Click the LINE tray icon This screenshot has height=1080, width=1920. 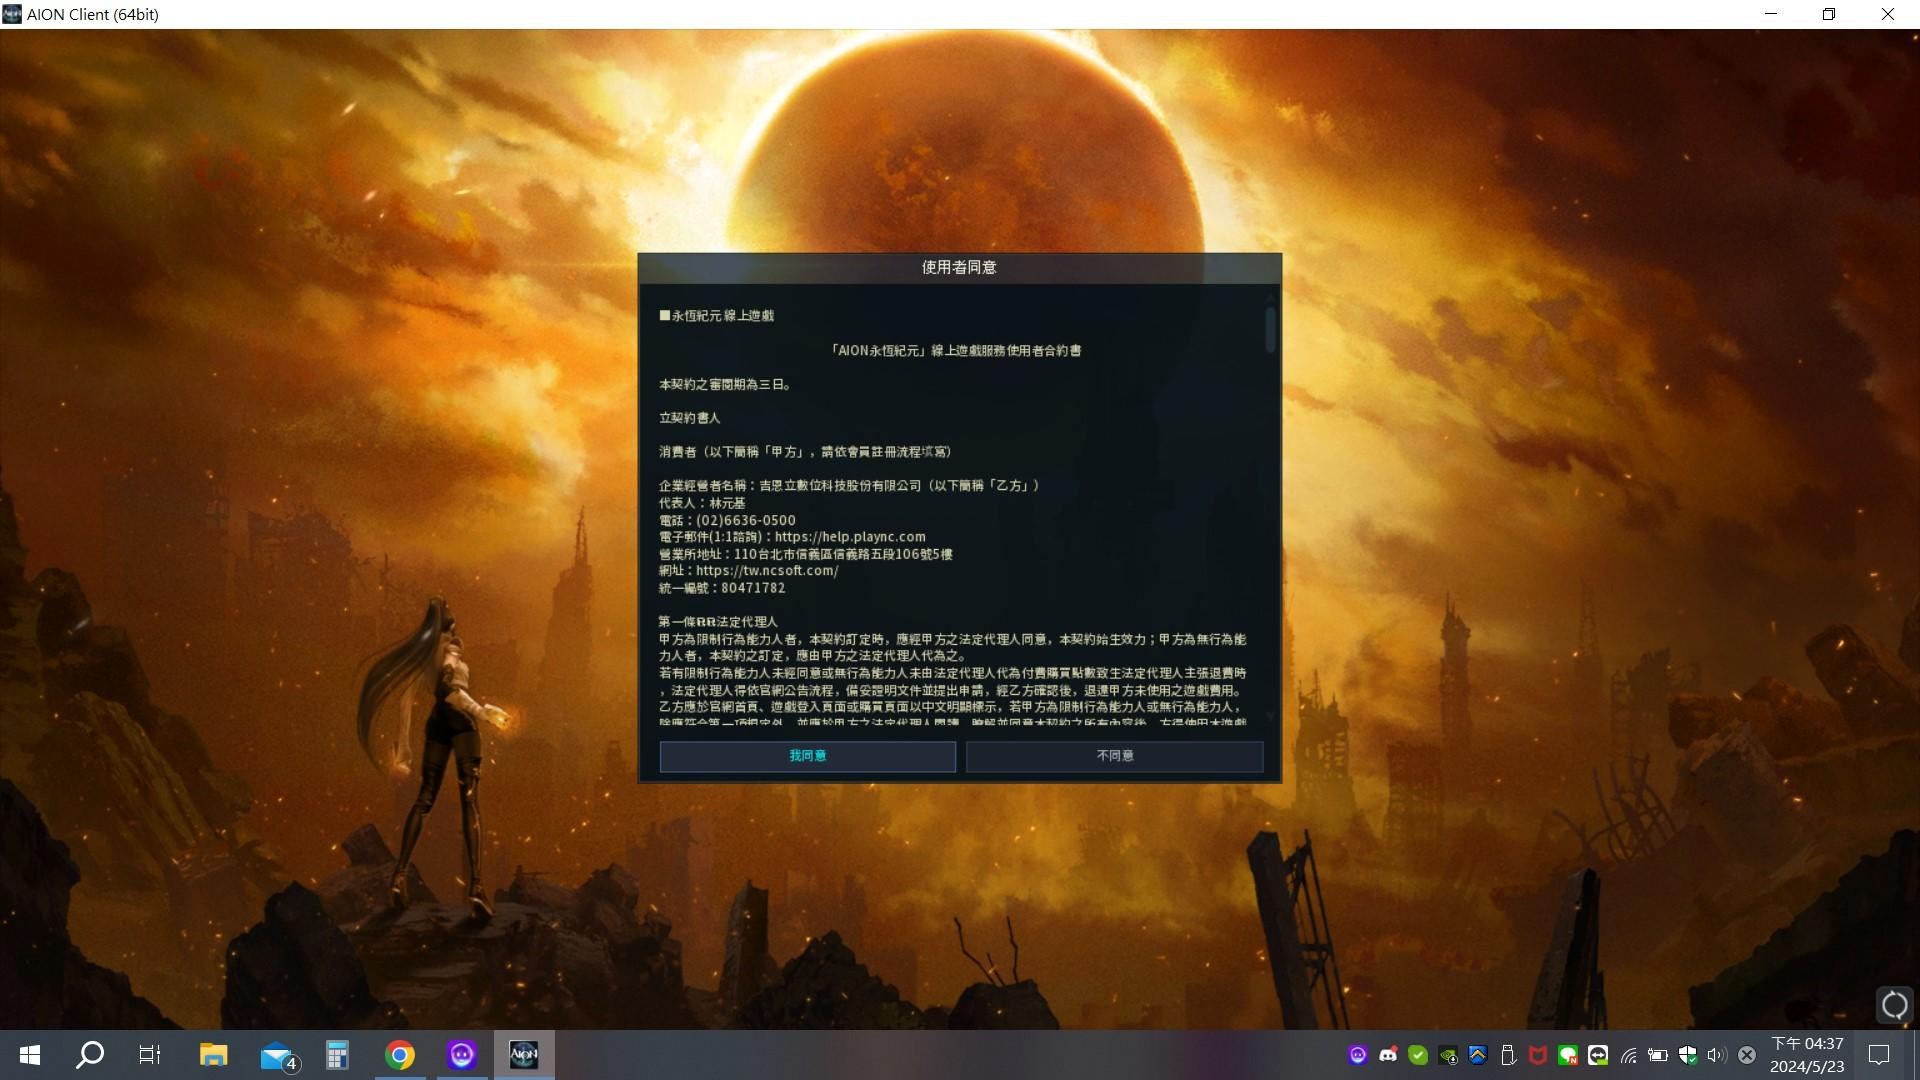point(1568,1055)
